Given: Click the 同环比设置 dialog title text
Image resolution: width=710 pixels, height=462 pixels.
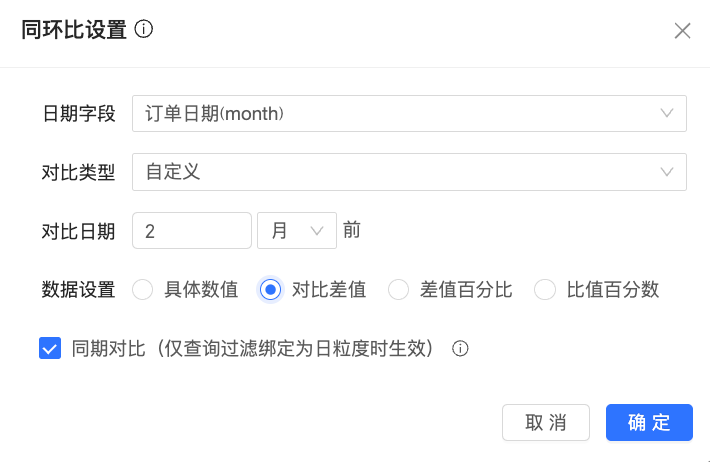Looking at the screenshot, I should [x=74, y=30].
